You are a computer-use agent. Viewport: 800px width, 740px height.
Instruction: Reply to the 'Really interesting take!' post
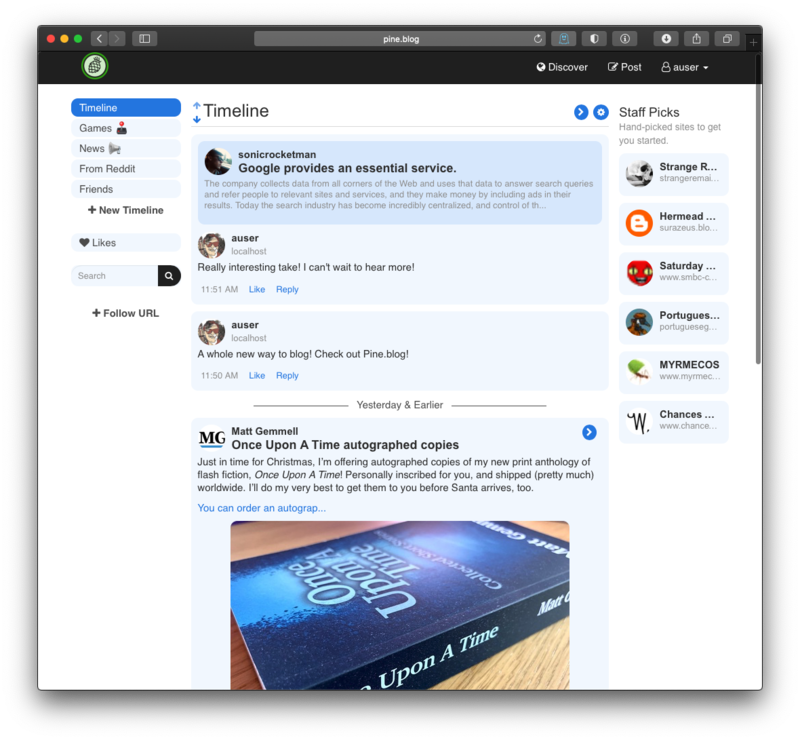pyautogui.click(x=287, y=289)
